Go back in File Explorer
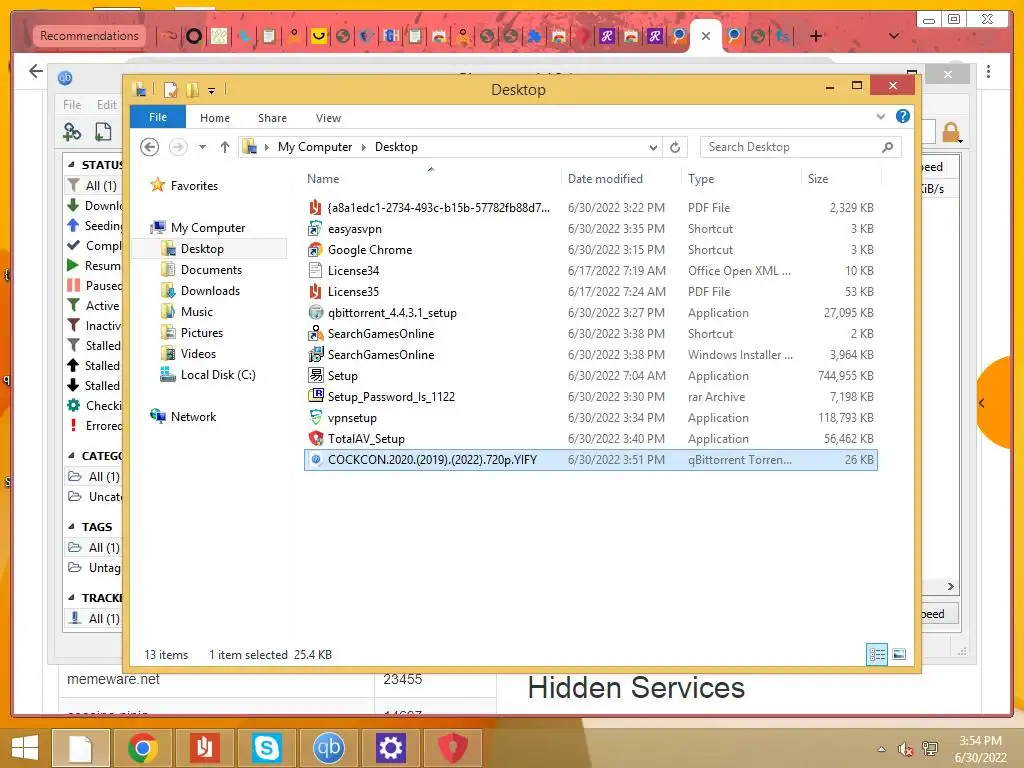 (150, 147)
